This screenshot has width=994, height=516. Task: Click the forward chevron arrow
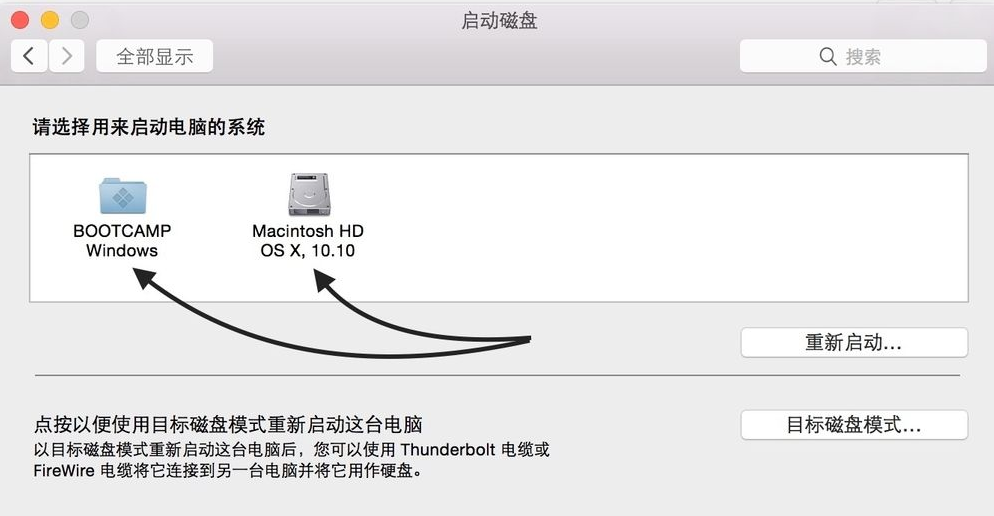[66, 56]
